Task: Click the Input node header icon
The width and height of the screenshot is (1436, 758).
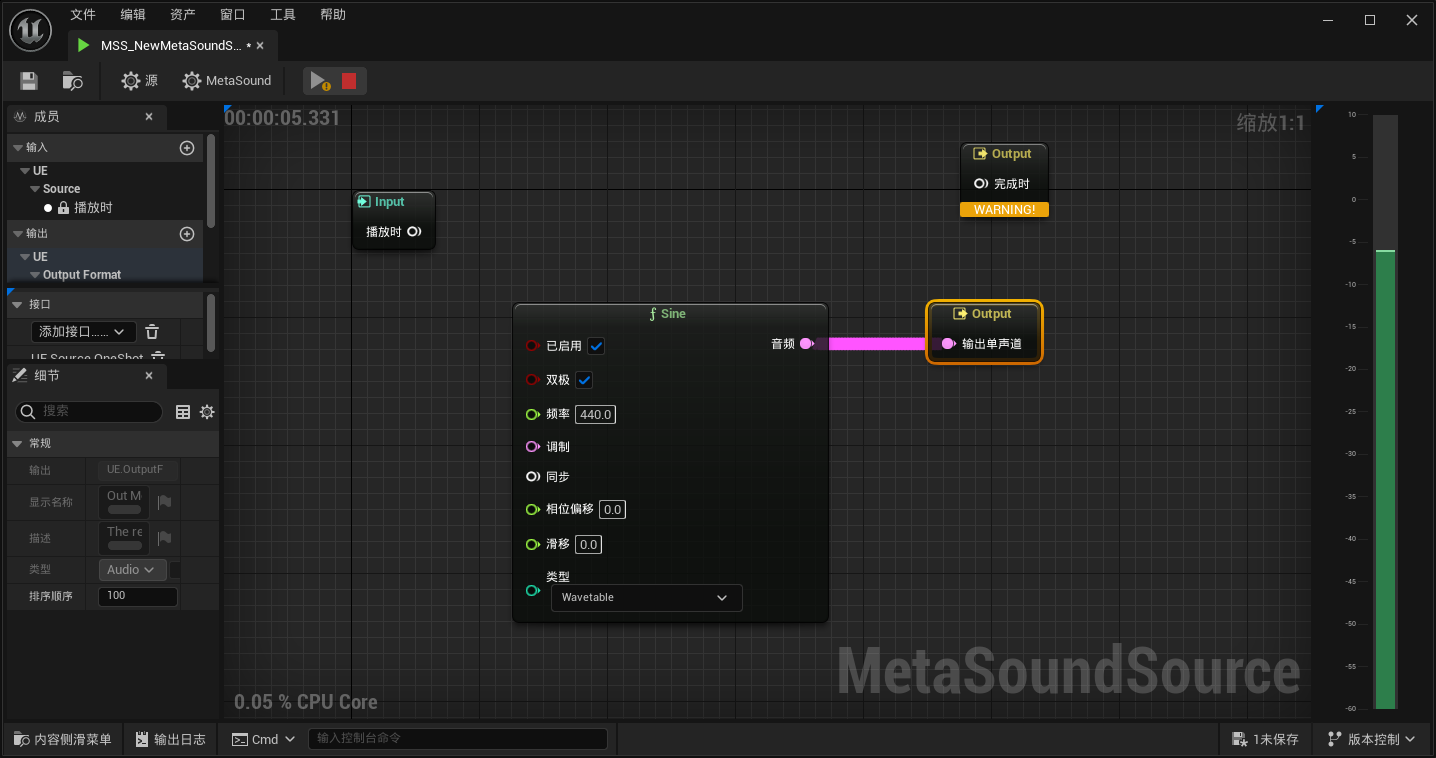Action: pyautogui.click(x=364, y=202)
